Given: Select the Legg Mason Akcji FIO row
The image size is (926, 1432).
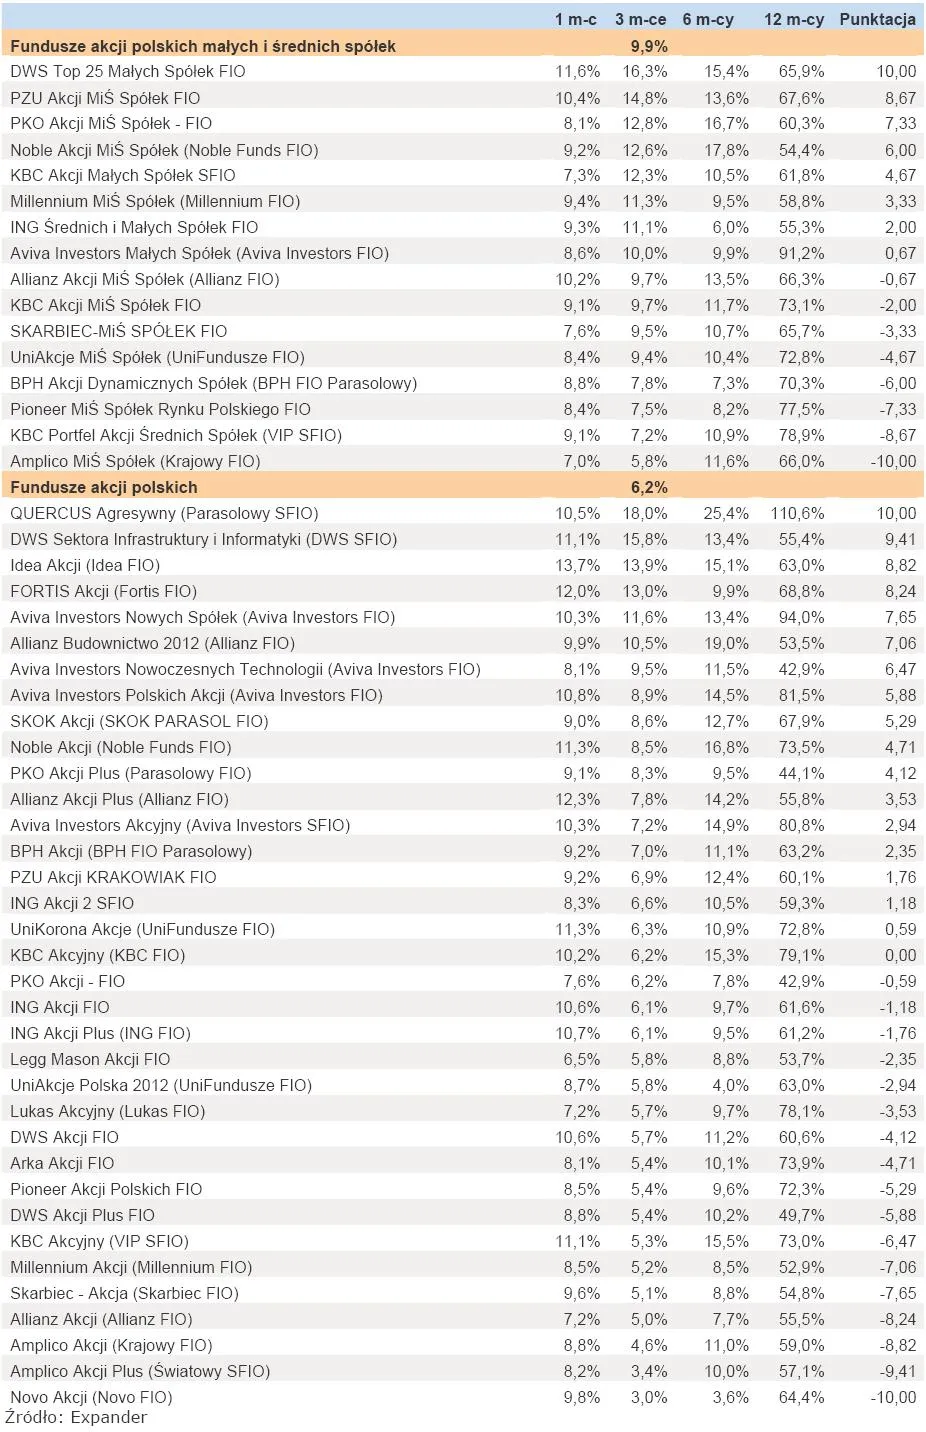Looking at the screenshot, I should pyautogui.click(x=463, y=1059).
